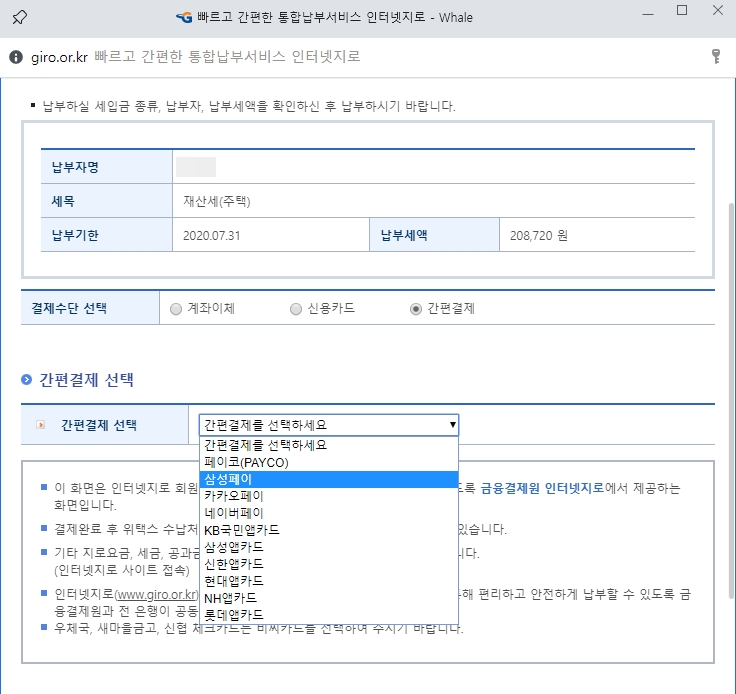Click the Giro logo in the title
This screenshot has width=736, height=694.
click(x=184, y=18)
